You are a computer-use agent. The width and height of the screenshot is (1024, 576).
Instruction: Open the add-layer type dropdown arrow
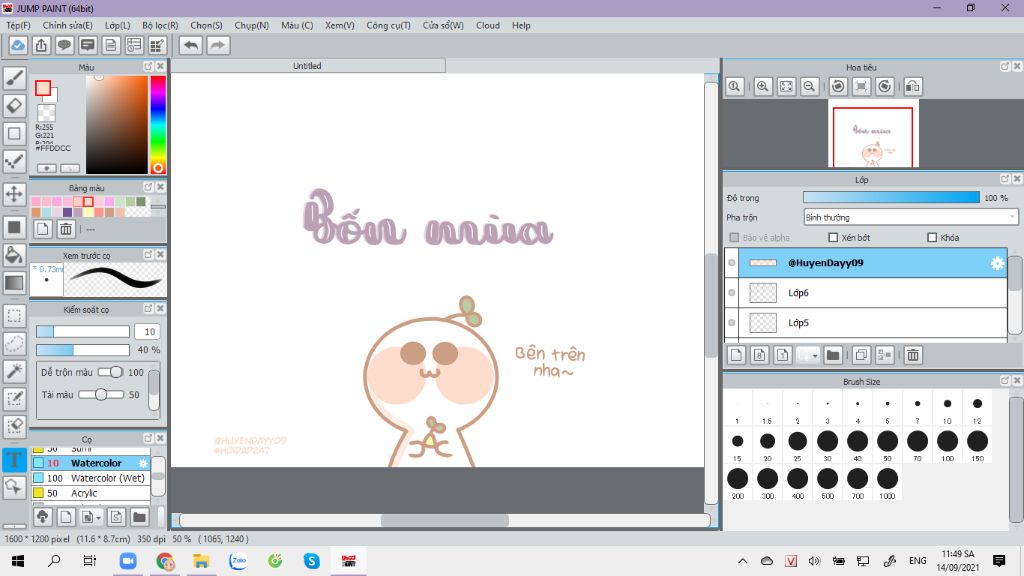pyautogui.click(x=815, y=356)
